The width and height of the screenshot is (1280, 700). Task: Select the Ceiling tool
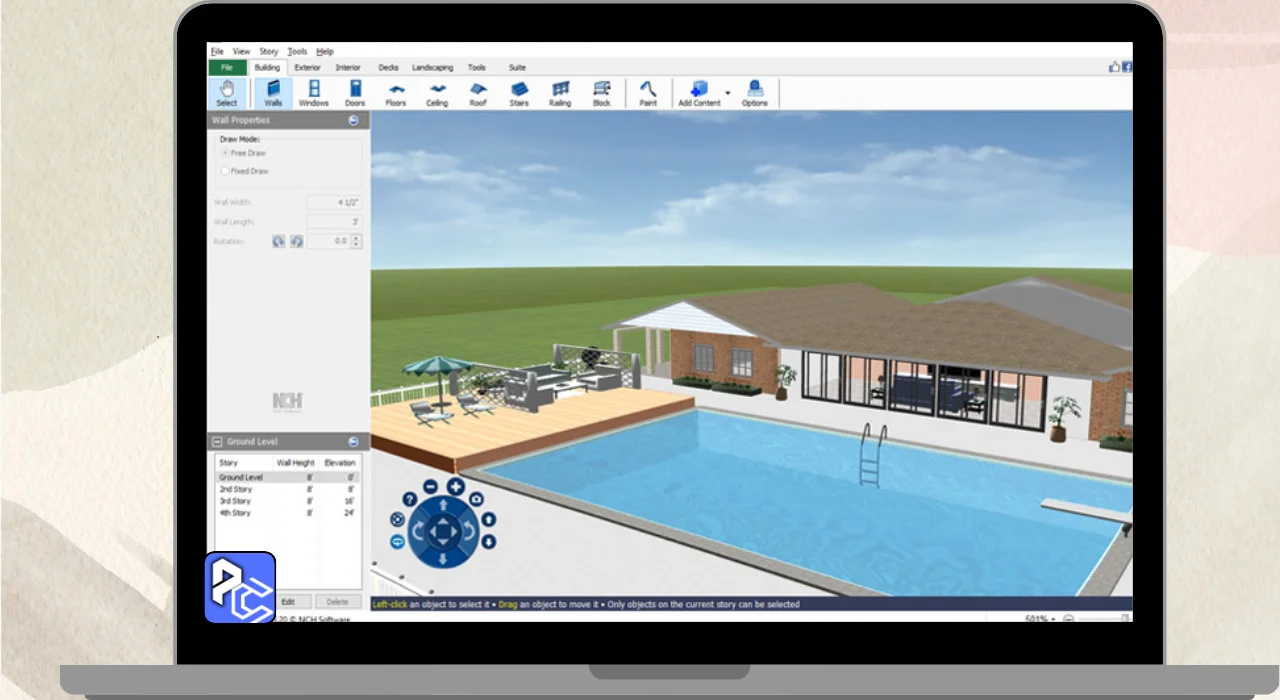pos(437,93)
